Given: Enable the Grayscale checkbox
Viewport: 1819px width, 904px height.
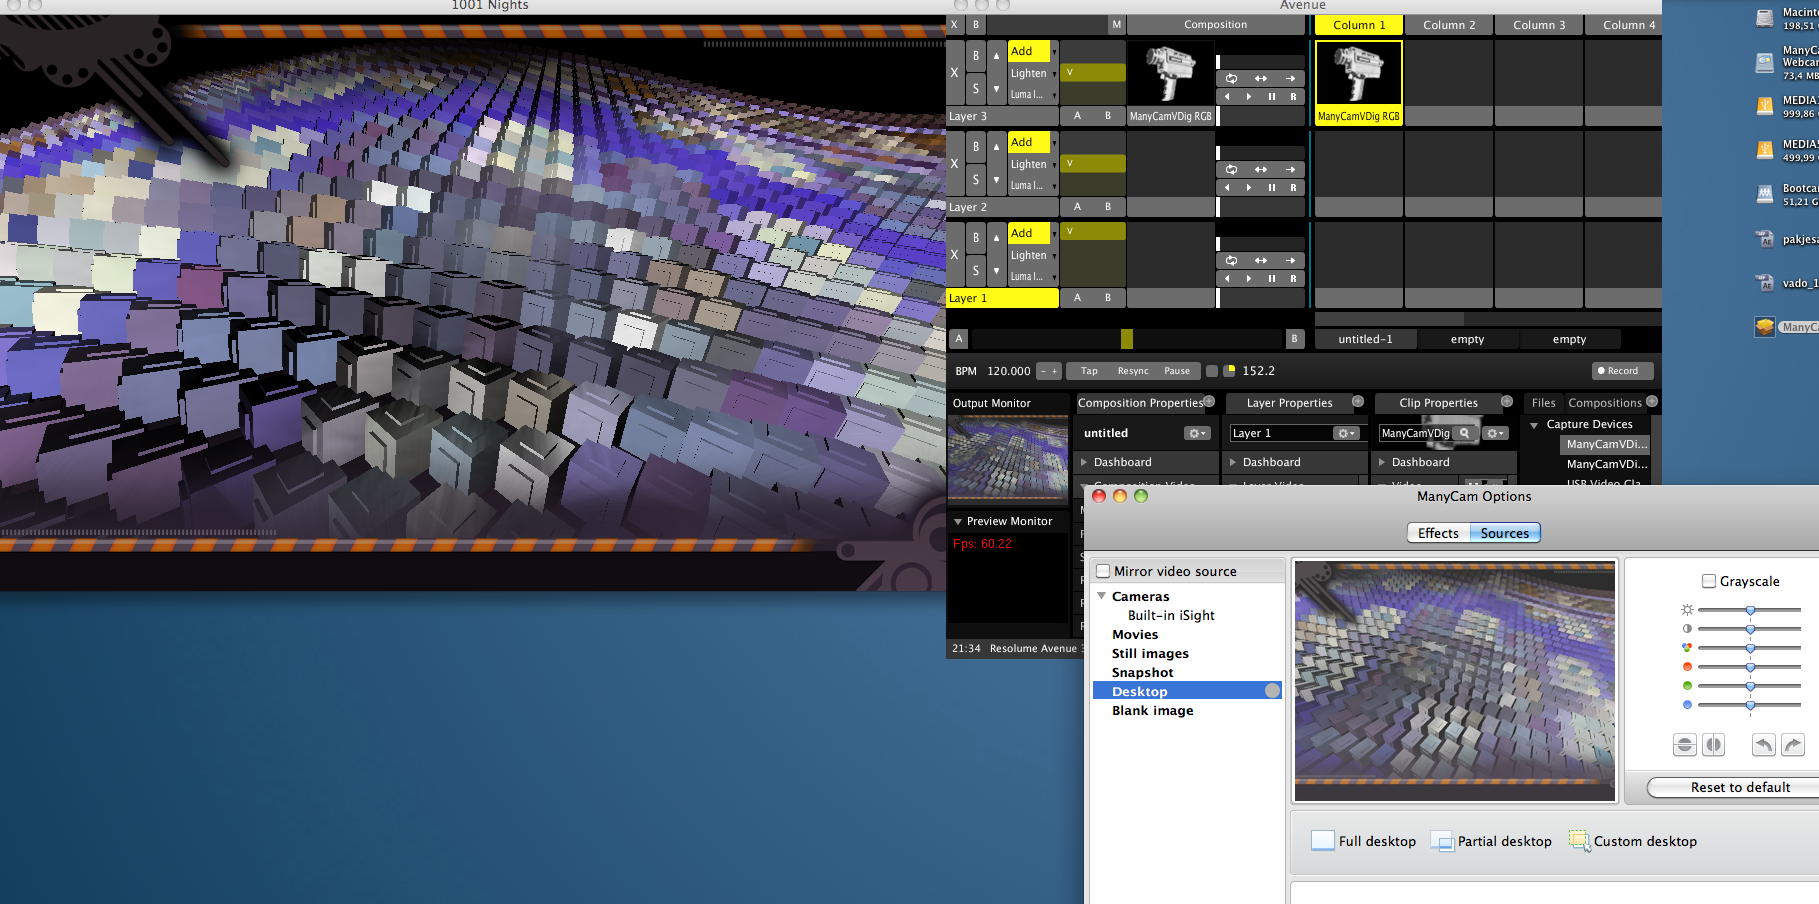Looking at the screenshot, I should point(1709,581).
